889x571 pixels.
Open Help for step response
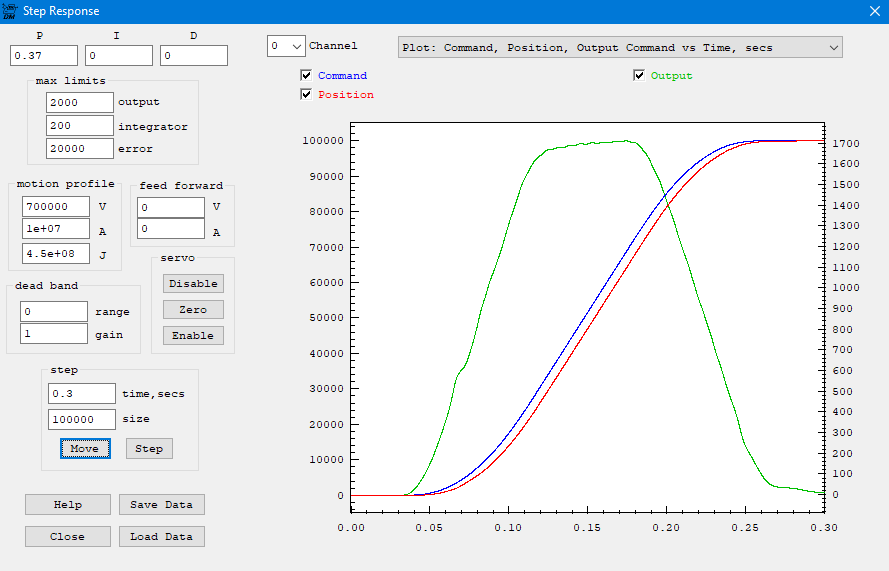pyautogui.click(x=68, y=505)
